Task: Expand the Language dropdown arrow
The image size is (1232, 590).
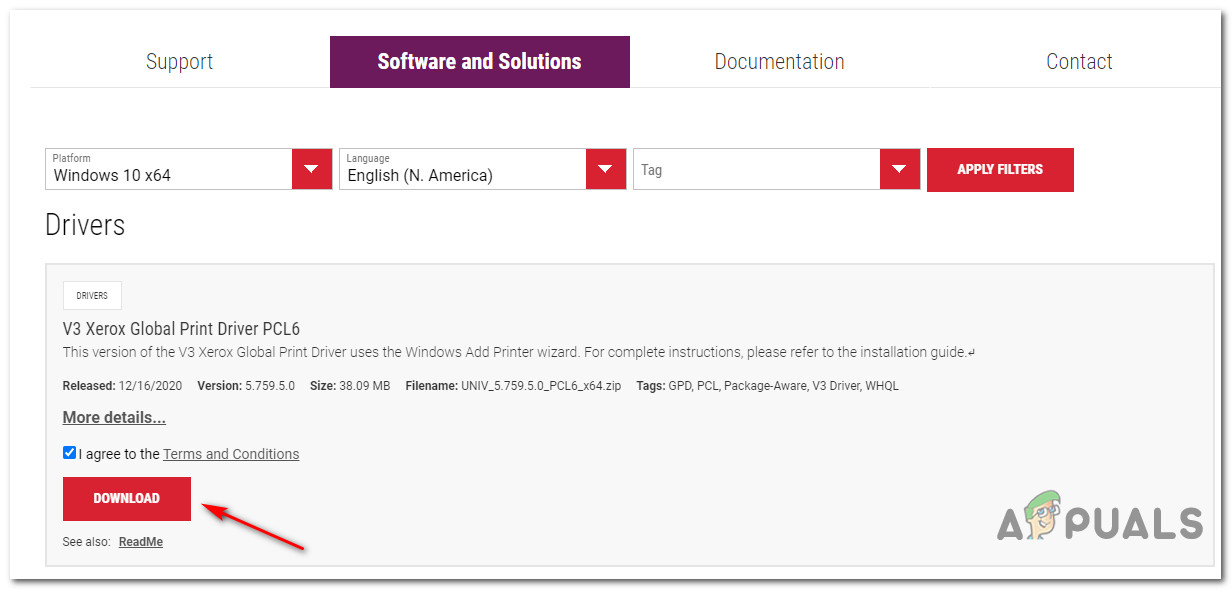Action: (x=605, y=169)
